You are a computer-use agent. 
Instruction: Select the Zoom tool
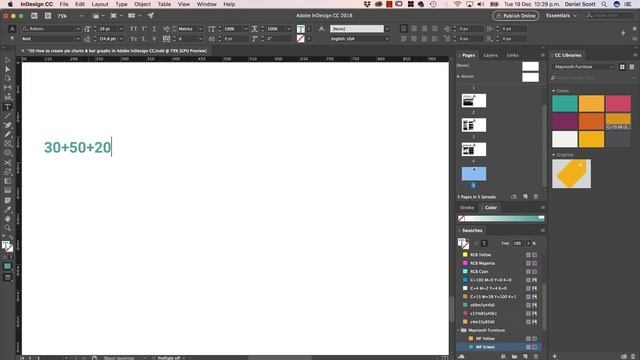pyautogui.click(x=7, y=228)
